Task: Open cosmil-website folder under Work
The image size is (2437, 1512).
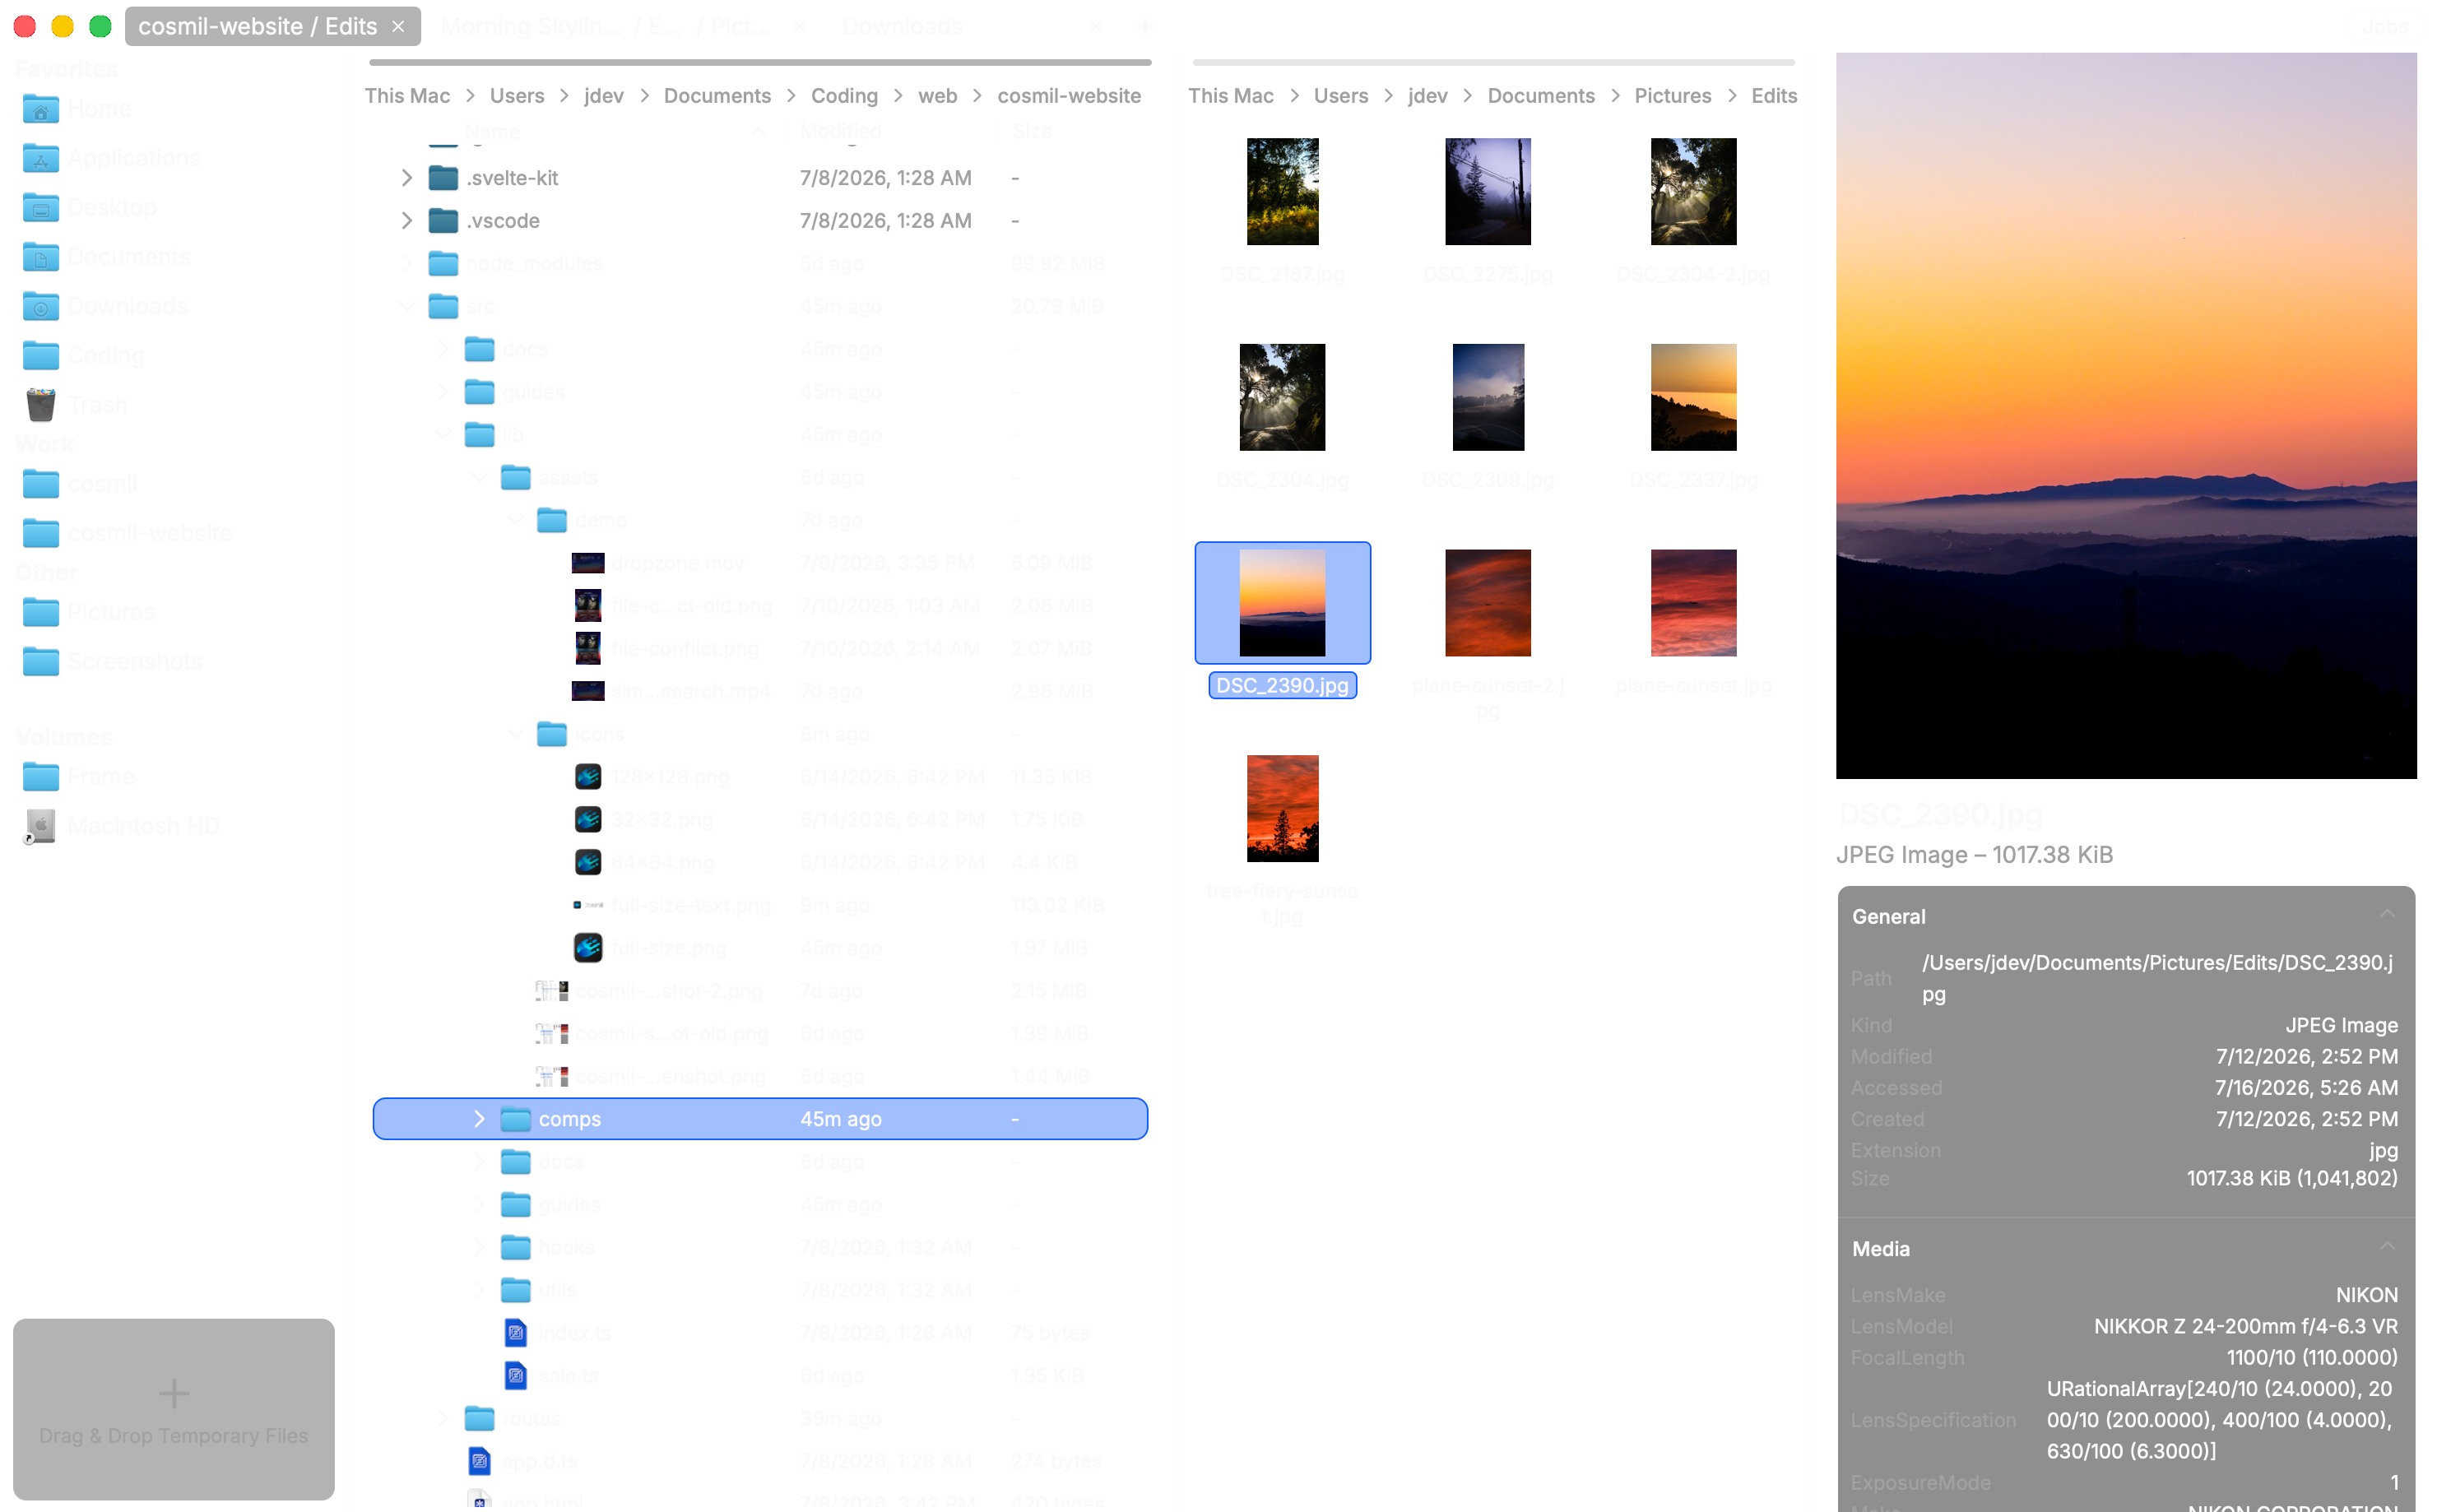Action: [126, 533]
